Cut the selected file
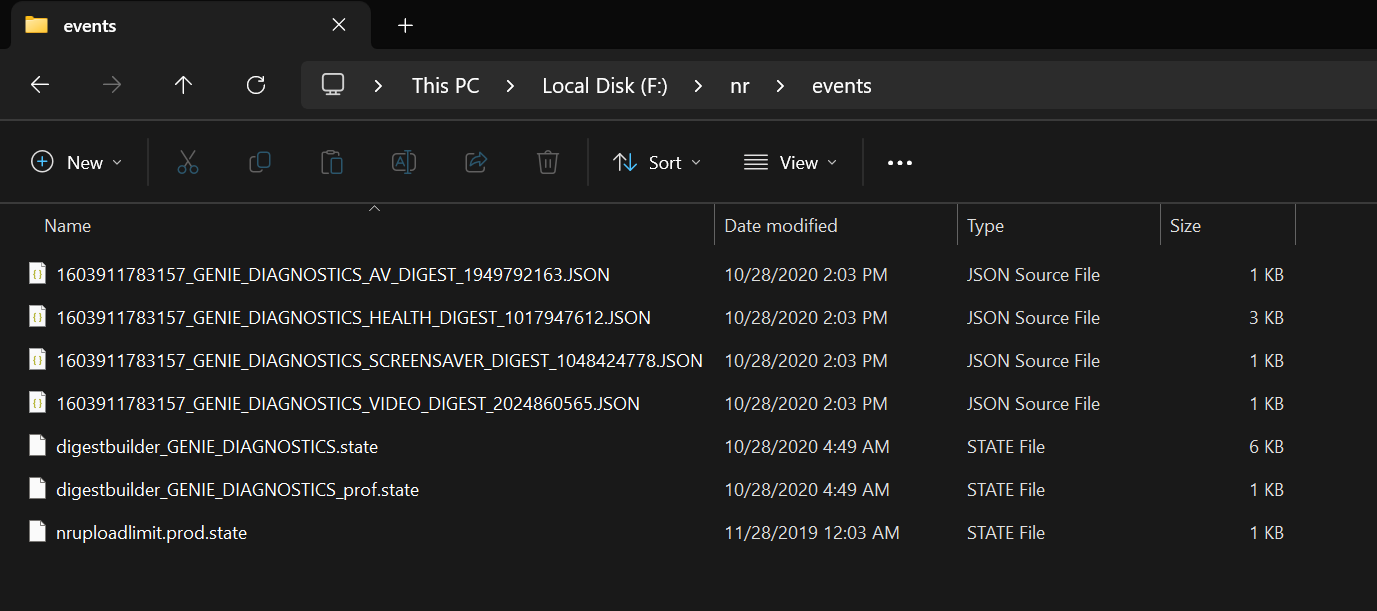The width and height of the screenshot is (1377, 611). point(187,162)
